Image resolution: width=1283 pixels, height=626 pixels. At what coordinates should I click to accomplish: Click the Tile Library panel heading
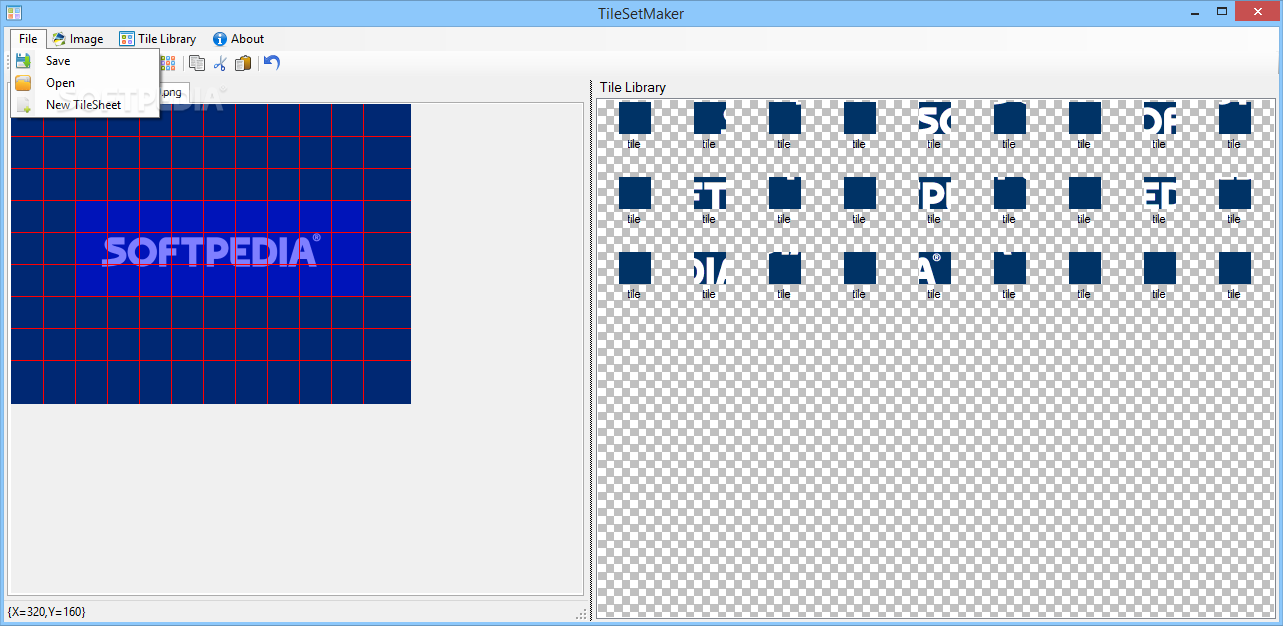633,87
